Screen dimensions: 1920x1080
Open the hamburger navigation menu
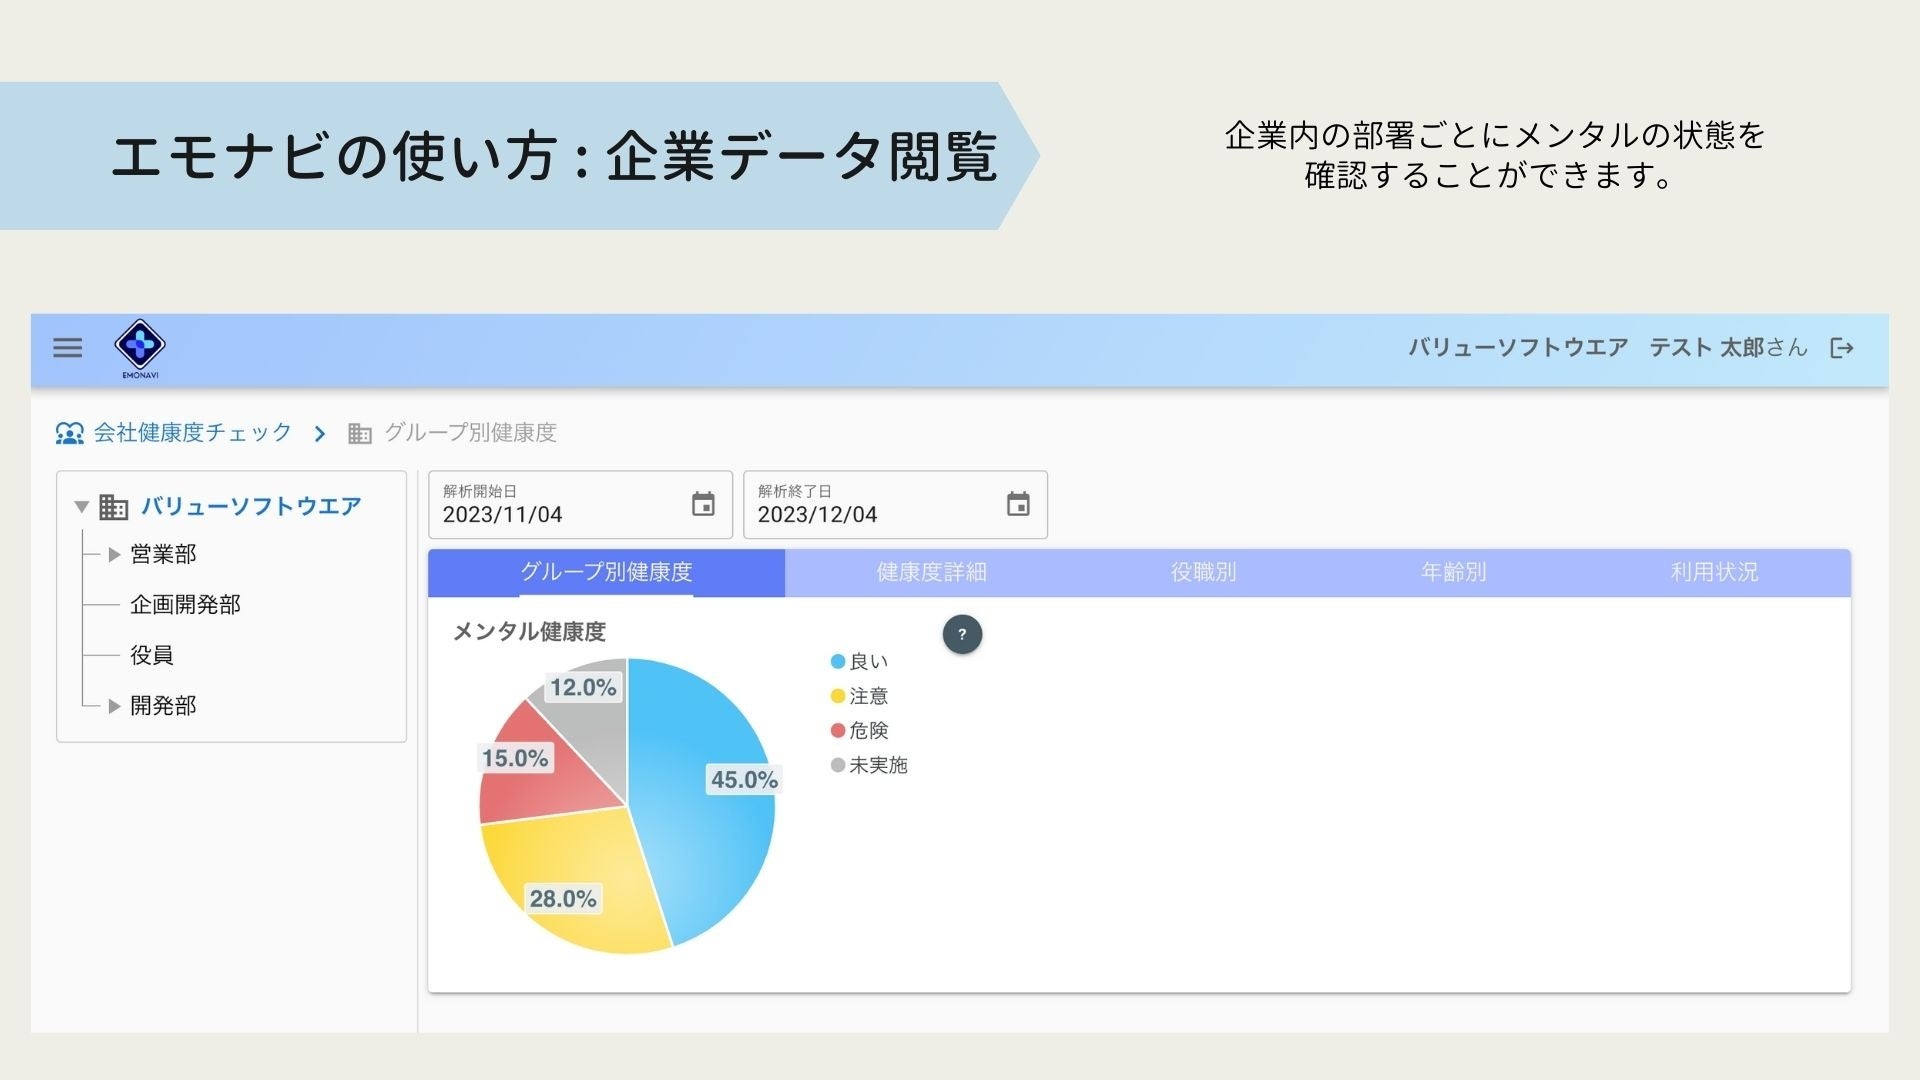pyautogui.click(x=68, y=348)
